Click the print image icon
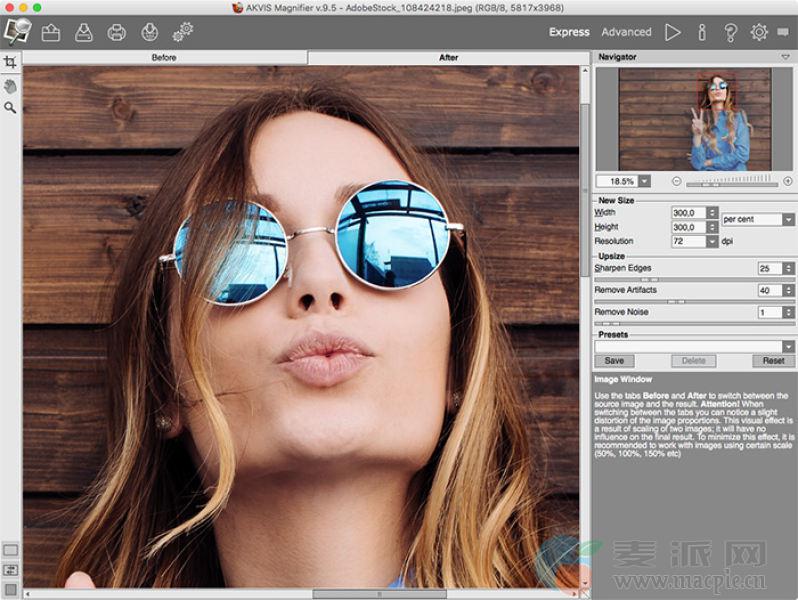This screenshot has width=798, height=600. point(116,32)
